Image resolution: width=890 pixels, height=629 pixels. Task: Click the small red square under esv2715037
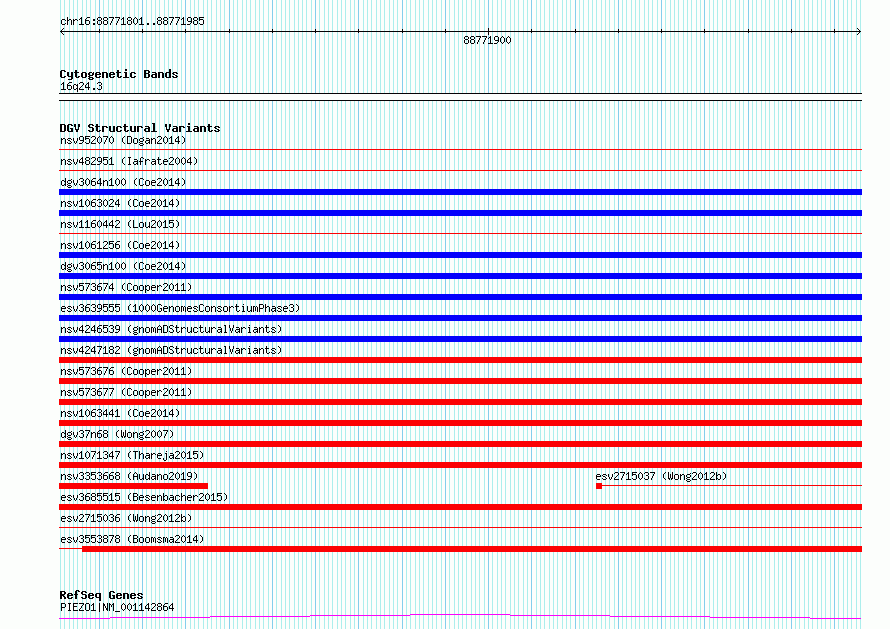[599, 486]
